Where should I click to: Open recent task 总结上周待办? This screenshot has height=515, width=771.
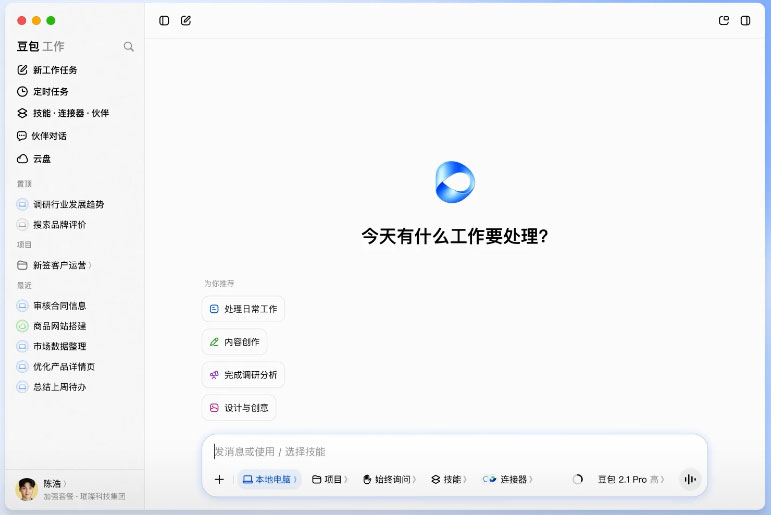(x=52, y=387)
